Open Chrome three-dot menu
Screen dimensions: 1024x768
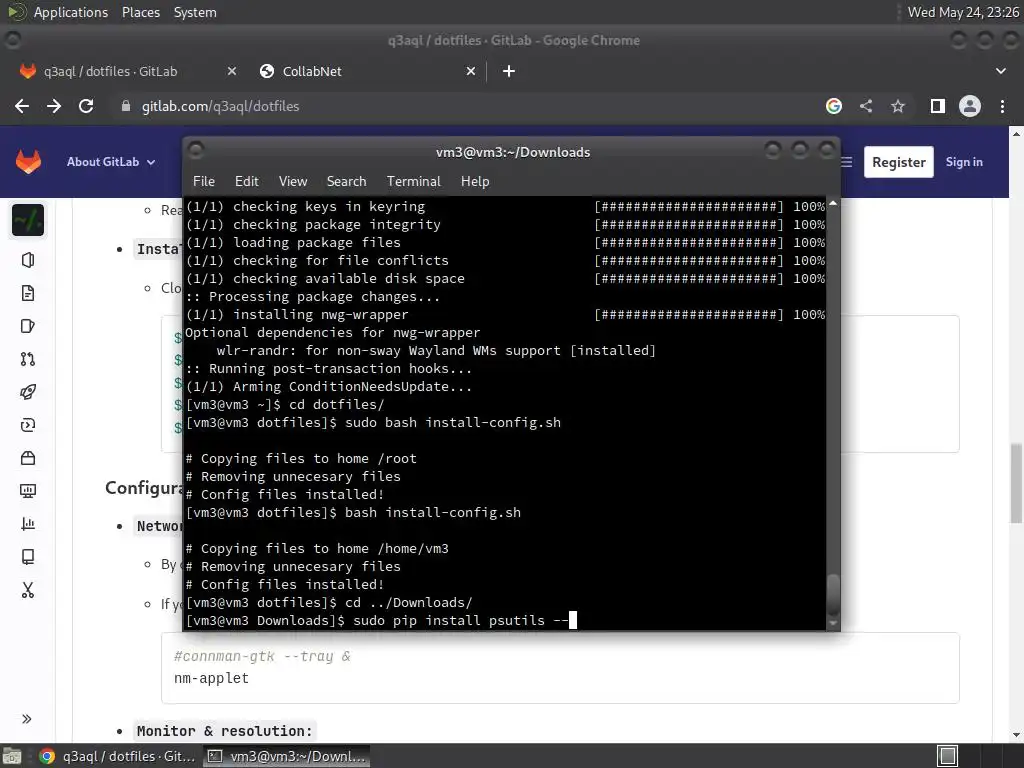1002,106
